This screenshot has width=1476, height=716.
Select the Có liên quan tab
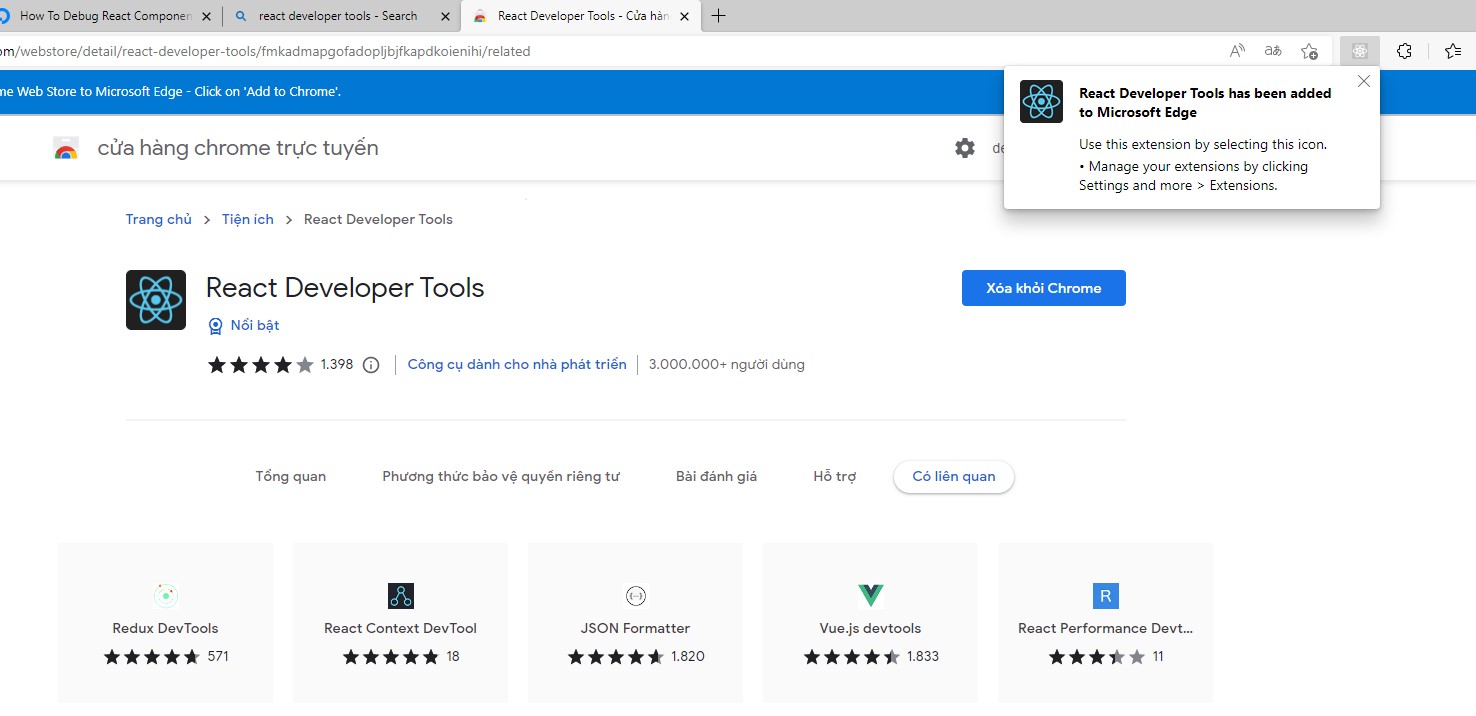954,477
